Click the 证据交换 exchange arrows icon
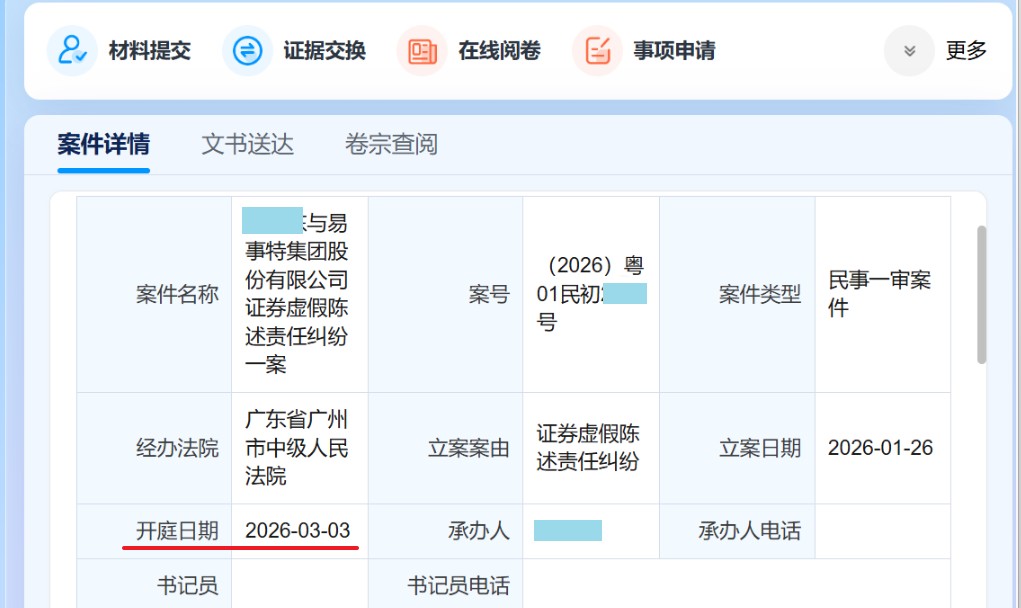This screenshot has width=1021, height=608. [x=247, y=50]
